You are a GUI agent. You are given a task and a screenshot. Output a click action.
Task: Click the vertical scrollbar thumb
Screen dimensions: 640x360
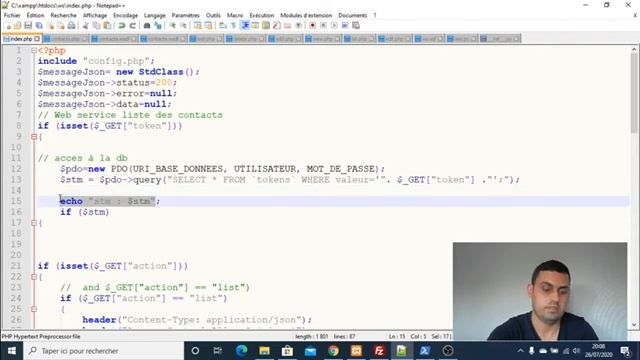(633, 92)
